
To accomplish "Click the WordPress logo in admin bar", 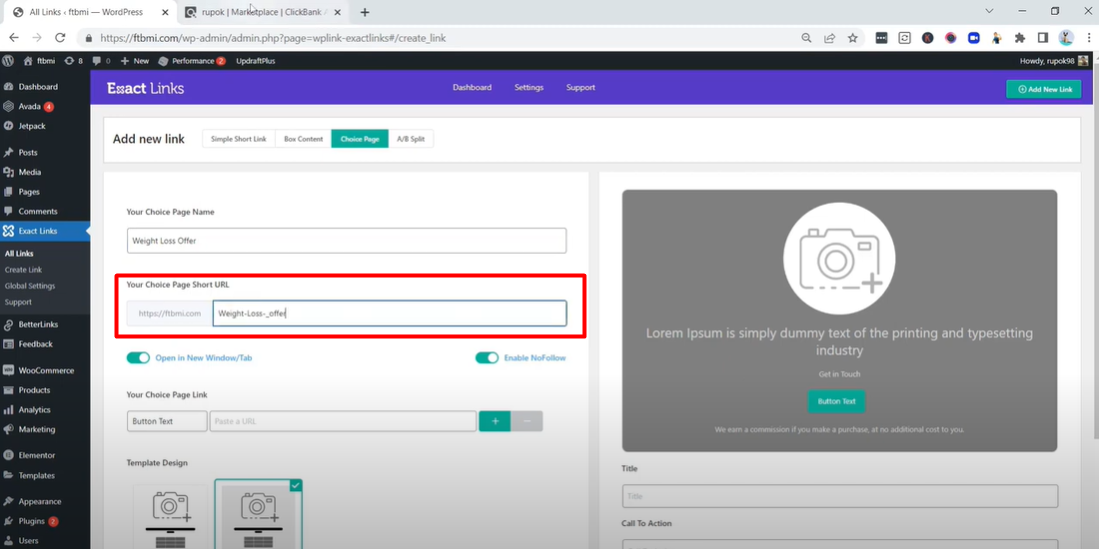I will pos(8,61).
